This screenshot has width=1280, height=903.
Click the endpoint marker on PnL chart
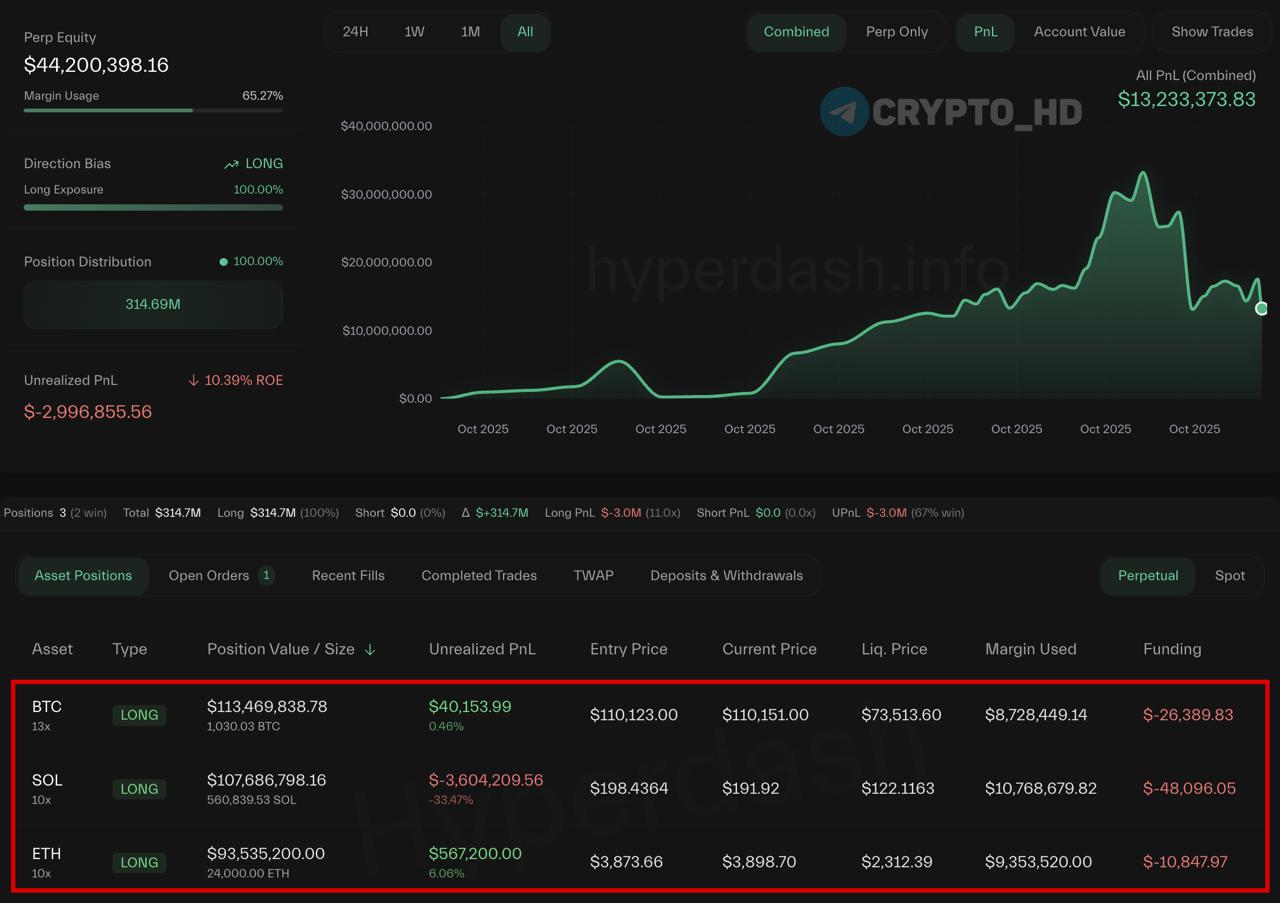pos(1261,308)
